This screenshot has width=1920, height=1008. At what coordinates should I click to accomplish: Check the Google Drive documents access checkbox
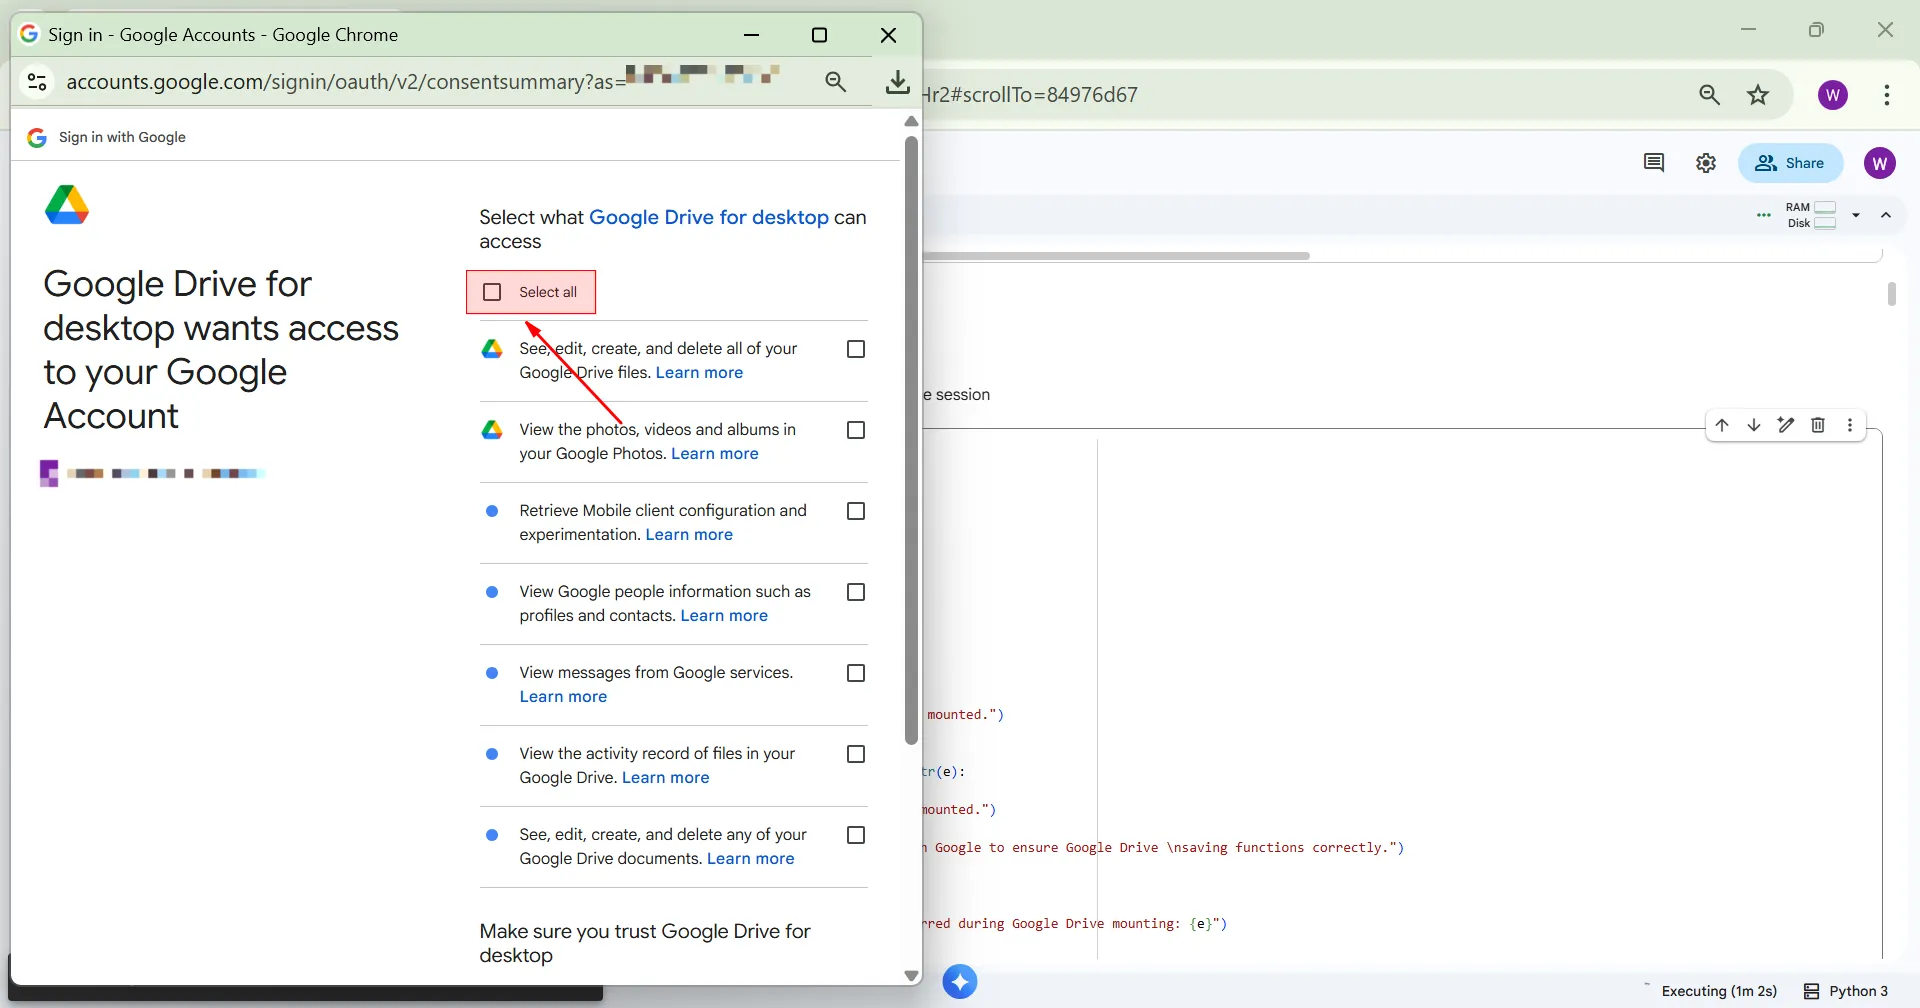pyautogui.click(x=856, y=835)
